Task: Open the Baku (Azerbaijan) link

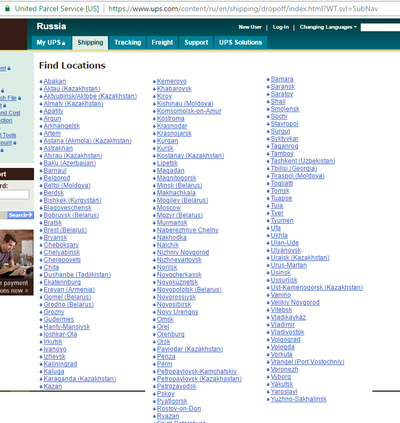Action: pos(70,163)
